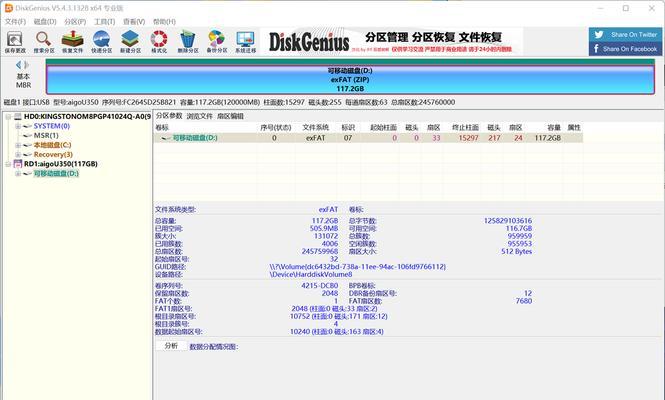This screenshot has width=665, height=400.
Task: Click the DiskGenius app icon in title bar
Action: click(x=8, y=8)
